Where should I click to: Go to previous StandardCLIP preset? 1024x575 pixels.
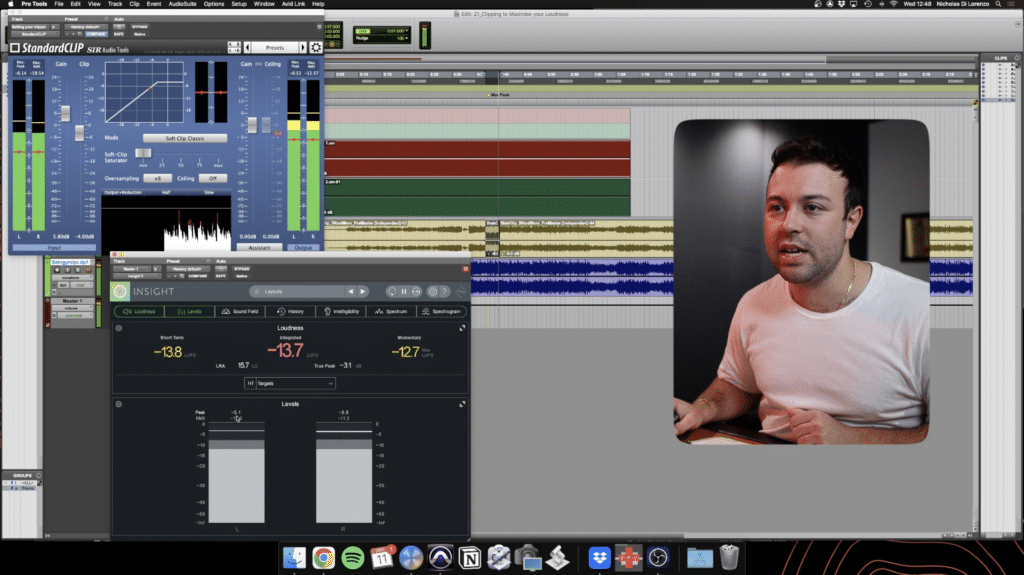[x=247, y=48]
